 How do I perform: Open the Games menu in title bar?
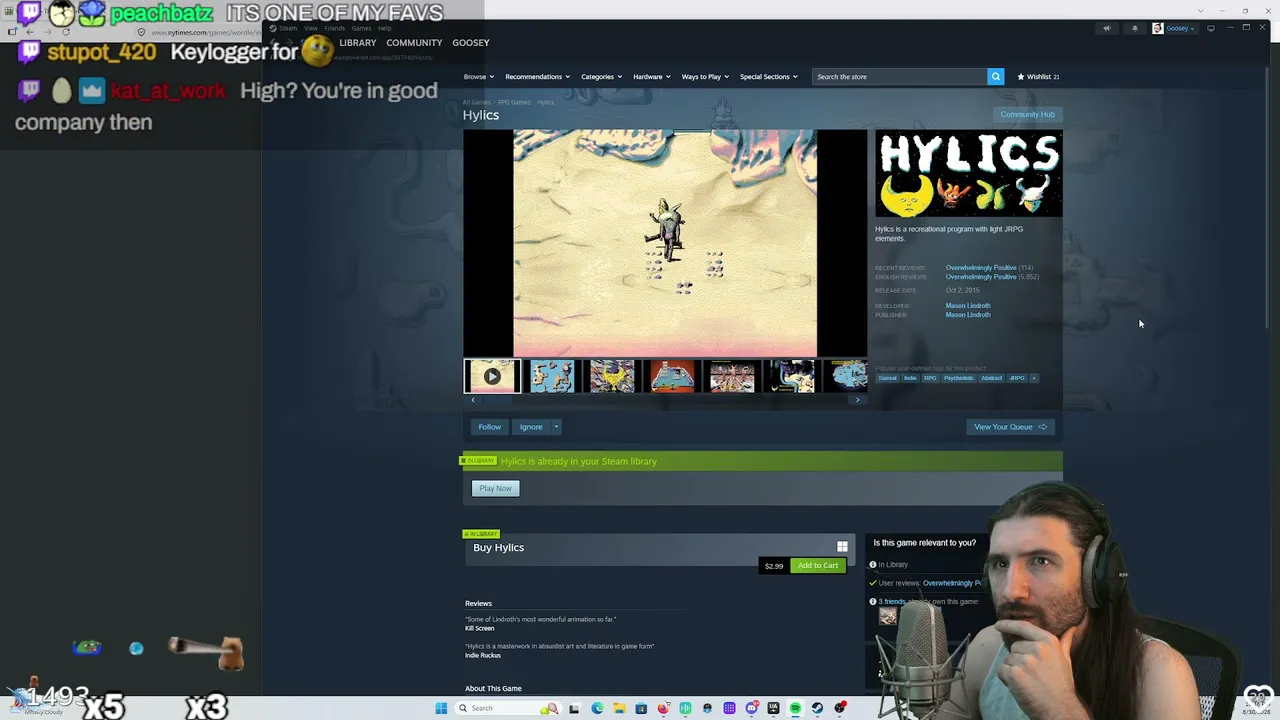point(361,28)
